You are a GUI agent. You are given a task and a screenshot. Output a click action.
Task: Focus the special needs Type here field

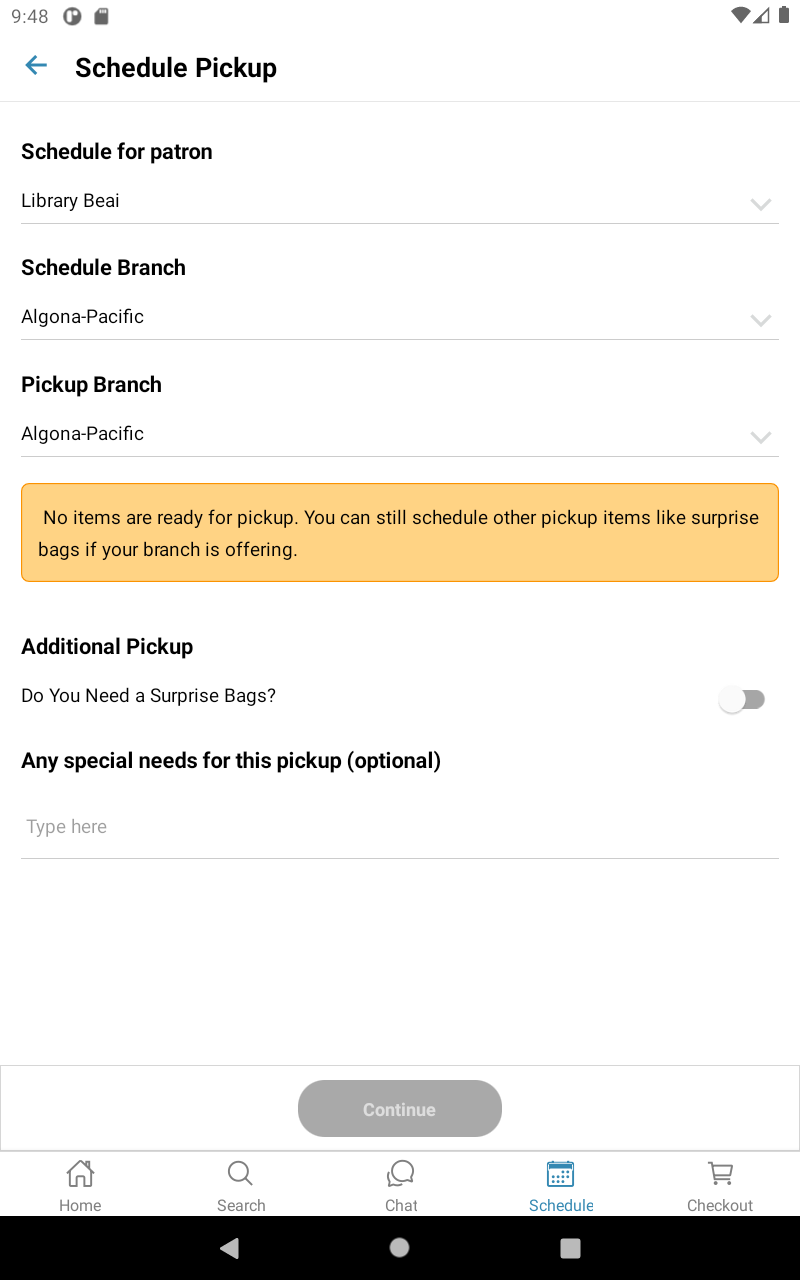point(400,827)
